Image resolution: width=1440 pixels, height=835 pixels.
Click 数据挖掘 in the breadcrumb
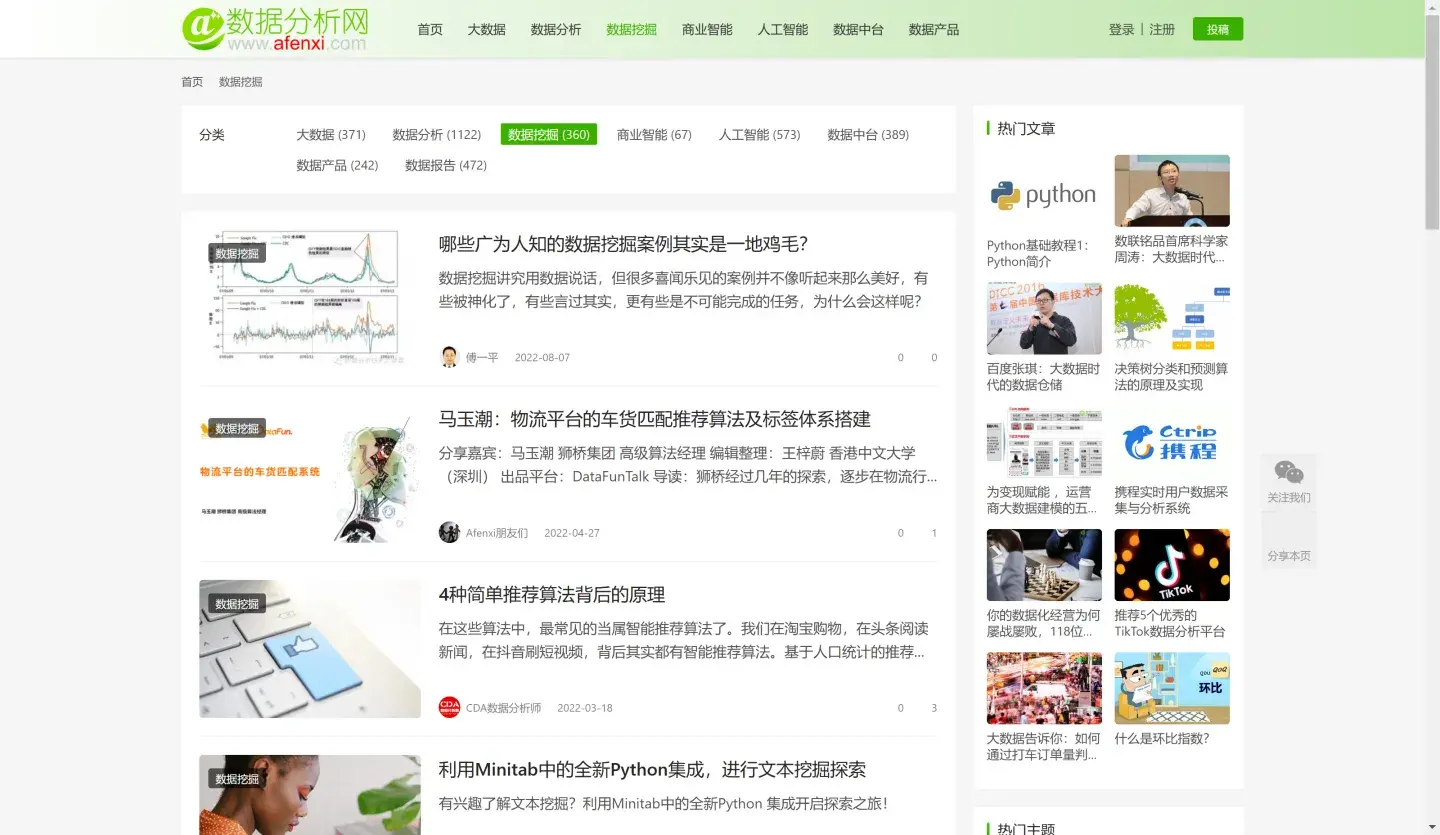coord(240,82)
